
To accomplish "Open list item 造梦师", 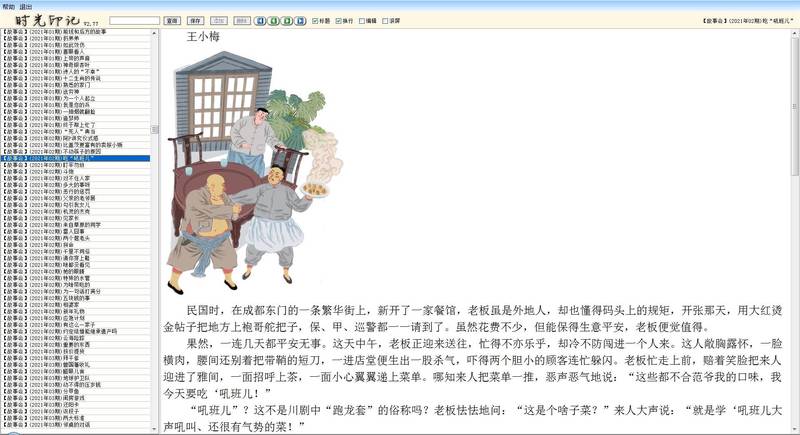I will pyautogui.click(x=76, y=118).
